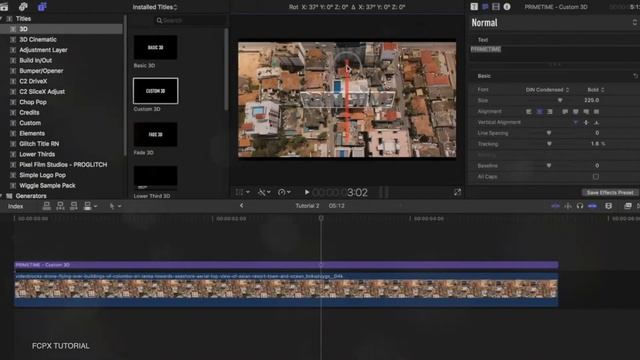Select justify-right alignment icon
The image size is (640, 360).
(586, 111)
